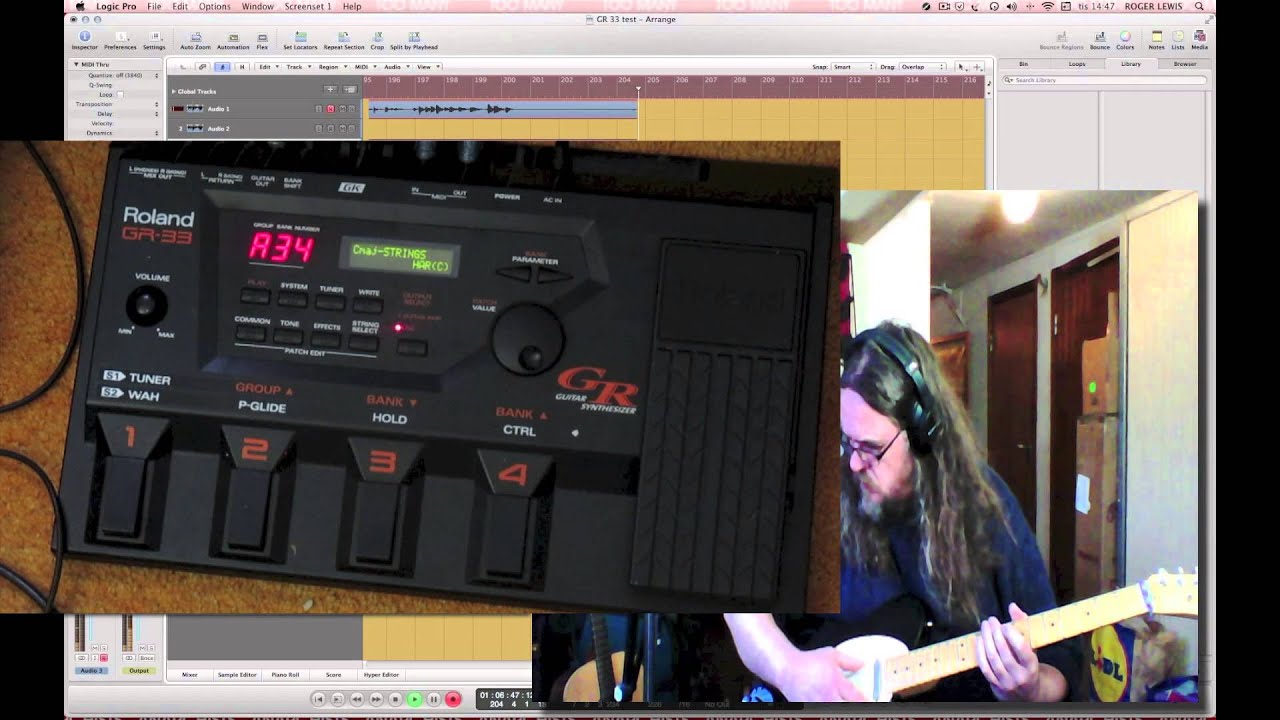Open the Options menu
Image resolution: width=1280 pixels, height=720 pixels.
(214, 6)
